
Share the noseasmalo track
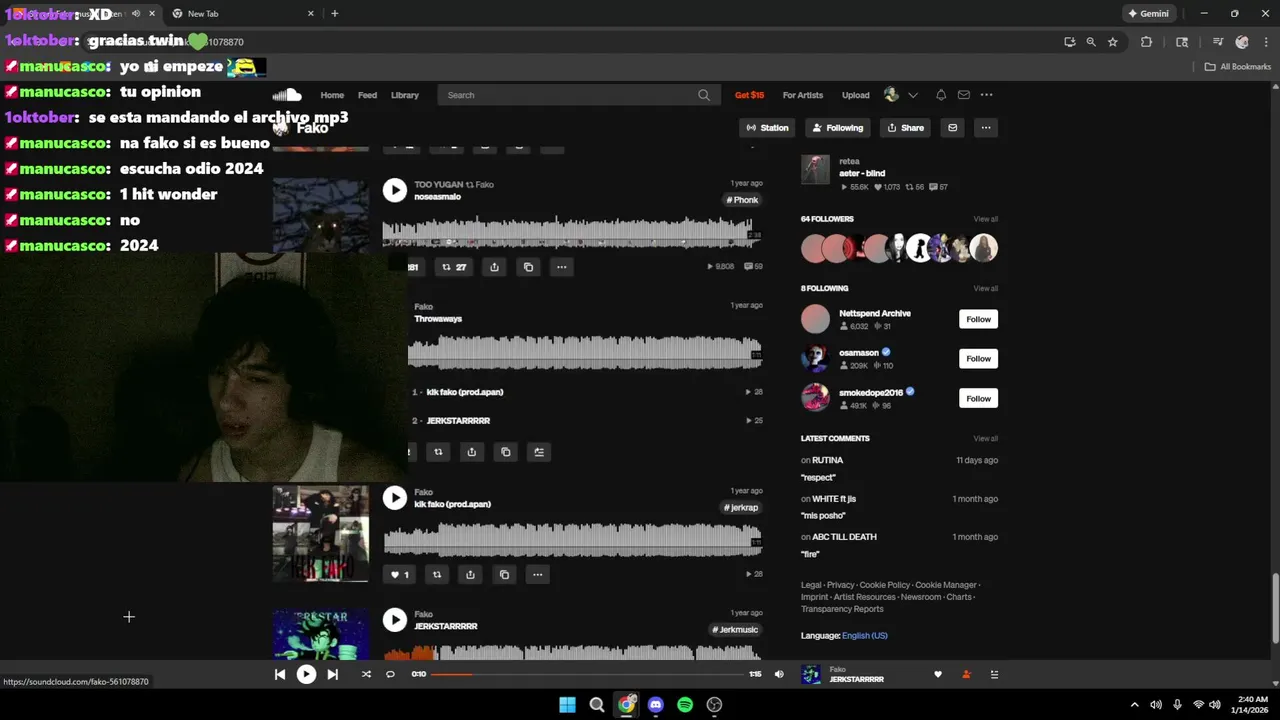[494, 267]
